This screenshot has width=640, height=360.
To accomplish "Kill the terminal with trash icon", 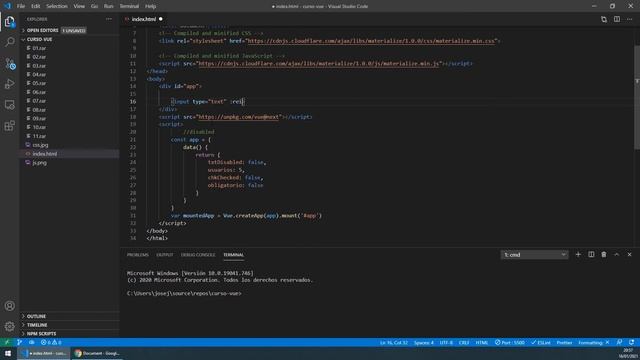I will [604, 254].
